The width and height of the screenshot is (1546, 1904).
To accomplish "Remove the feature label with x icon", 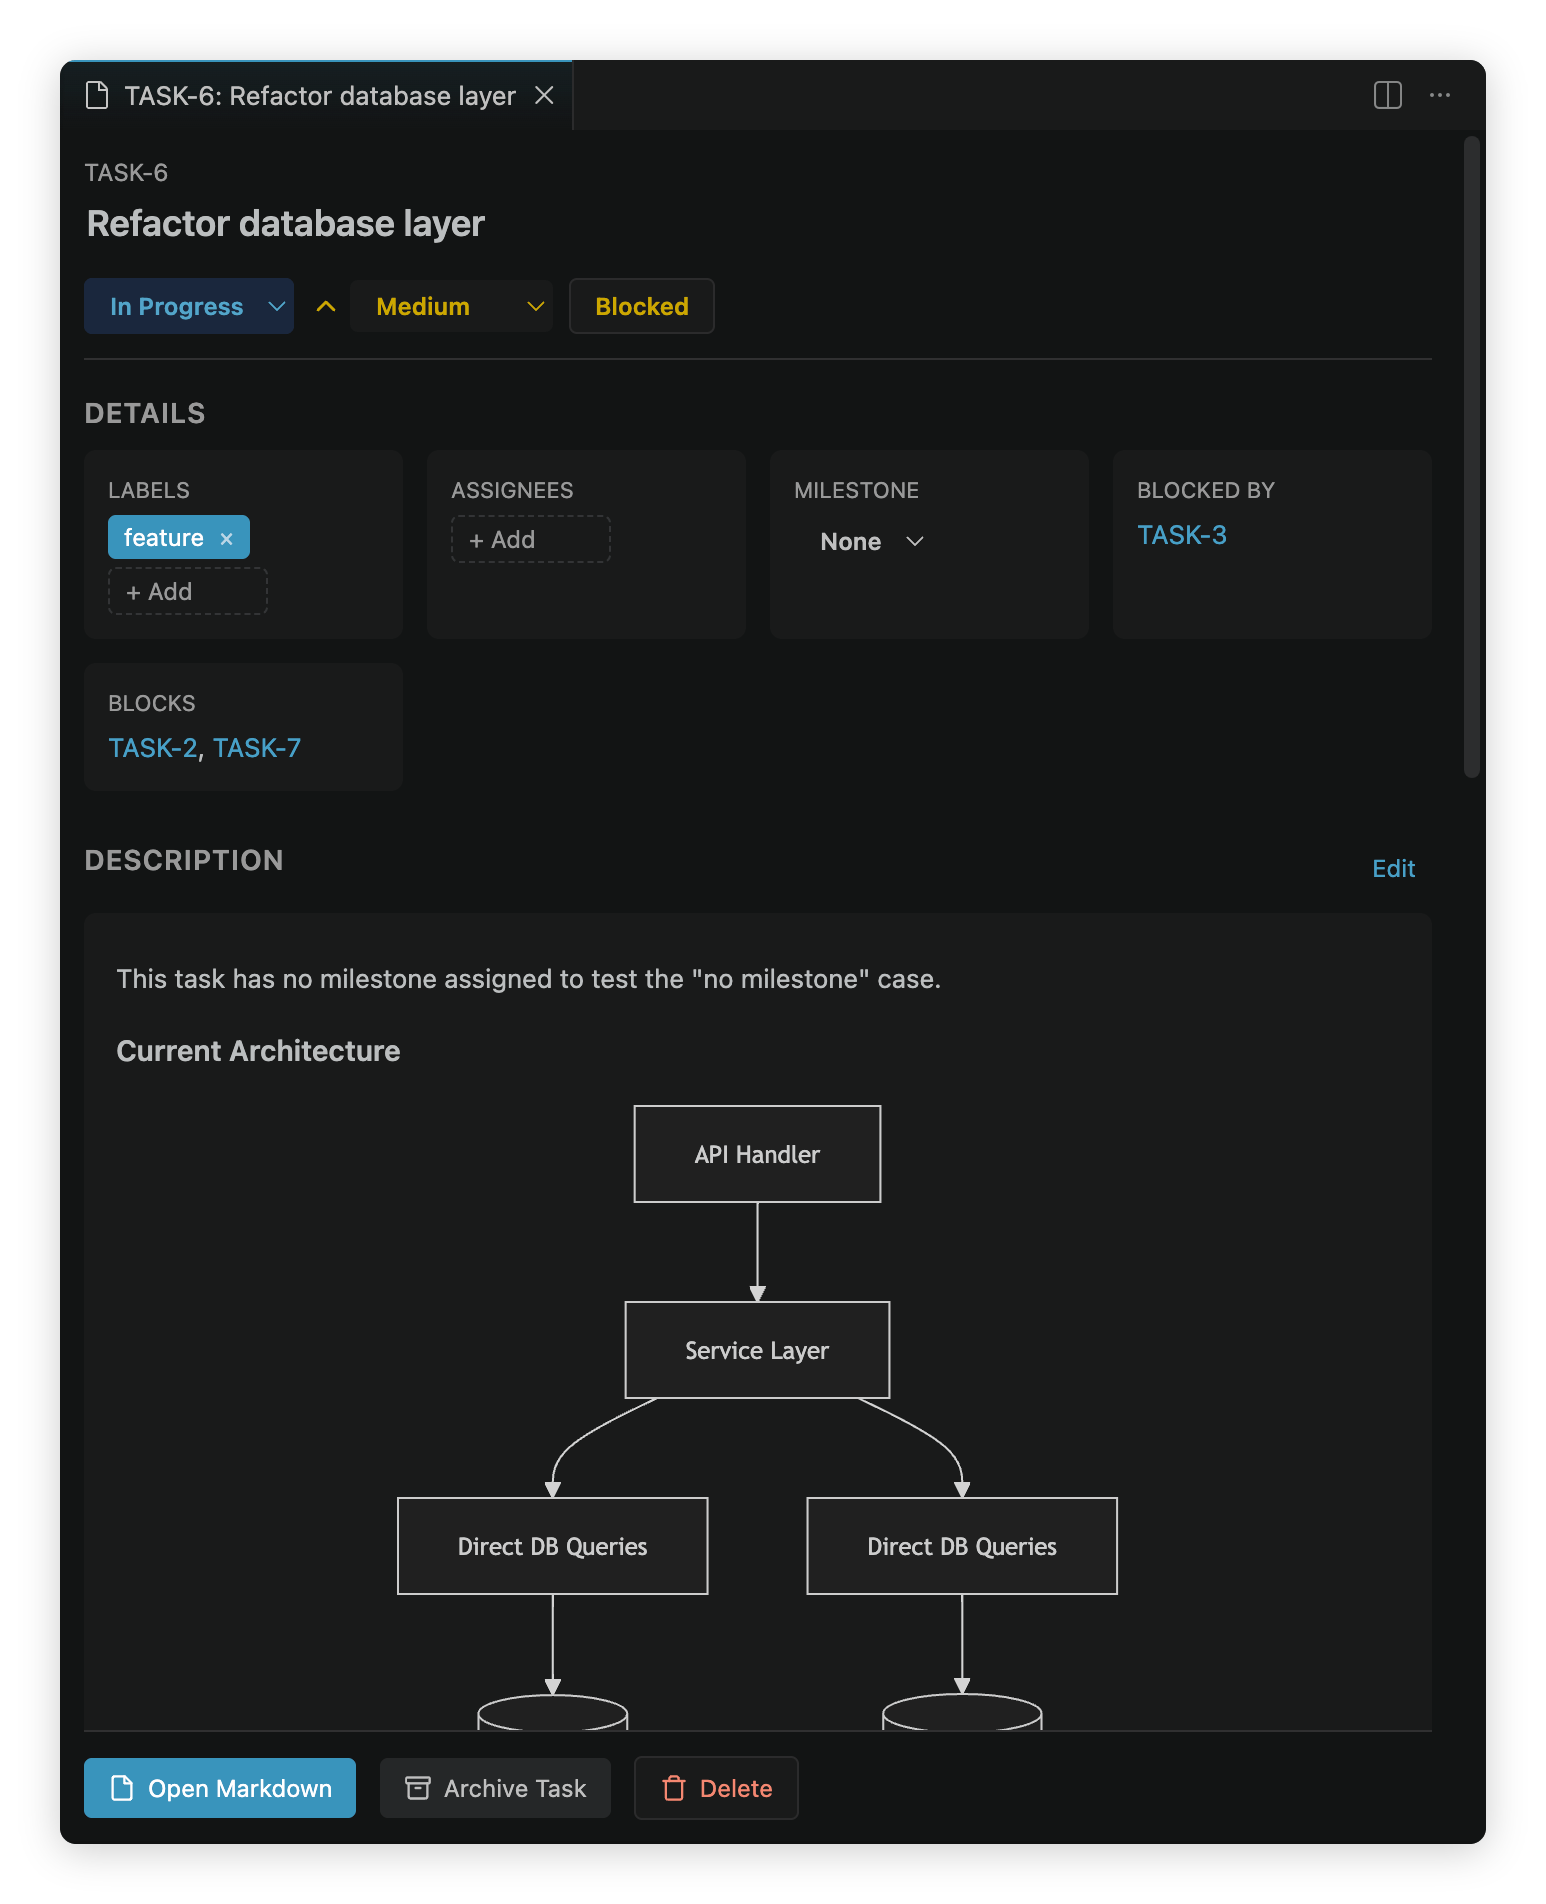I will (227, 539).
